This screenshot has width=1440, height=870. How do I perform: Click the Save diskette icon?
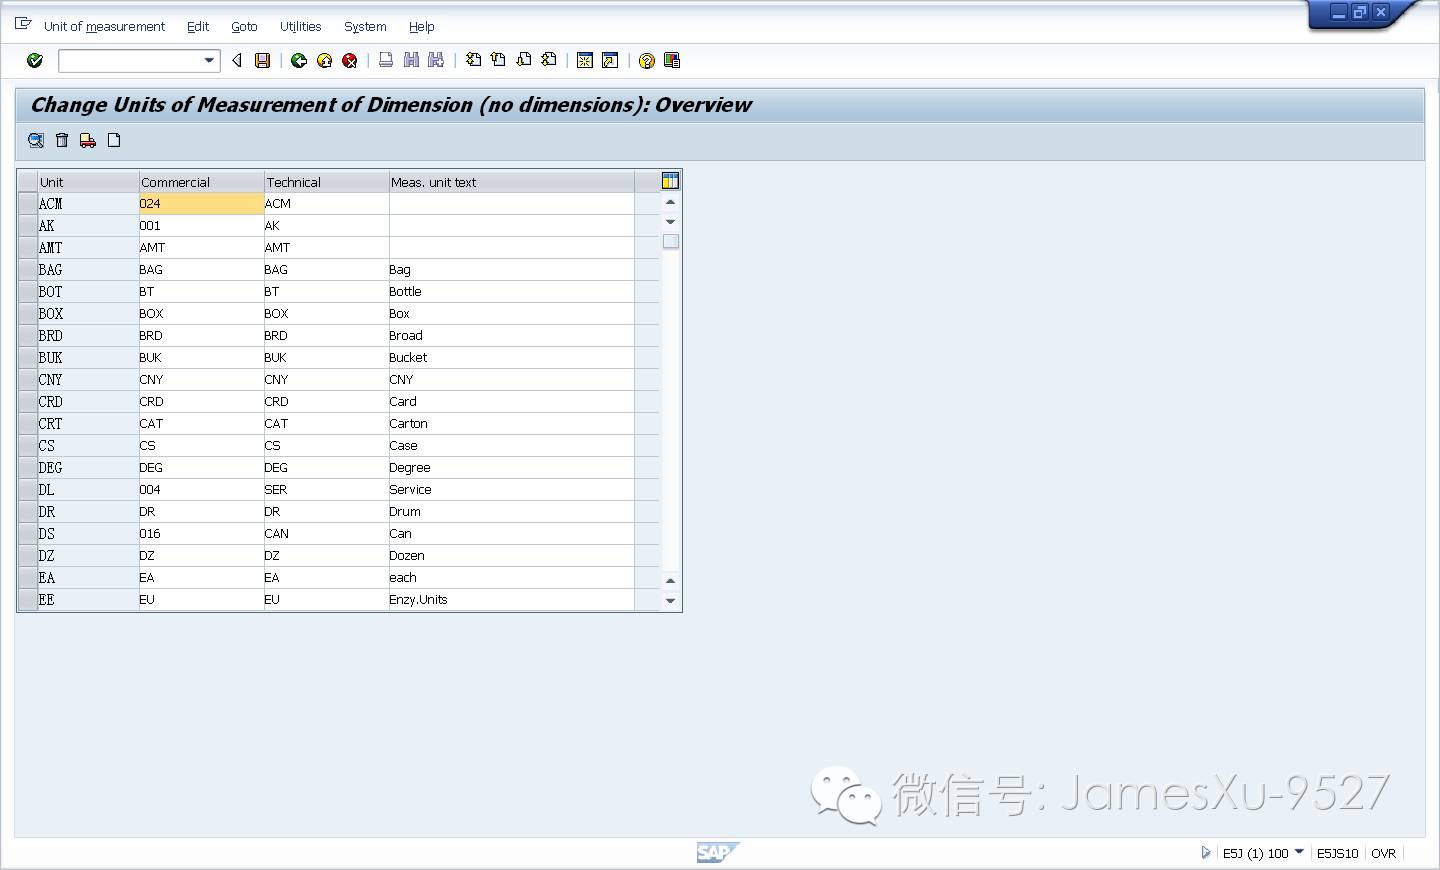[x=263, y=61]
